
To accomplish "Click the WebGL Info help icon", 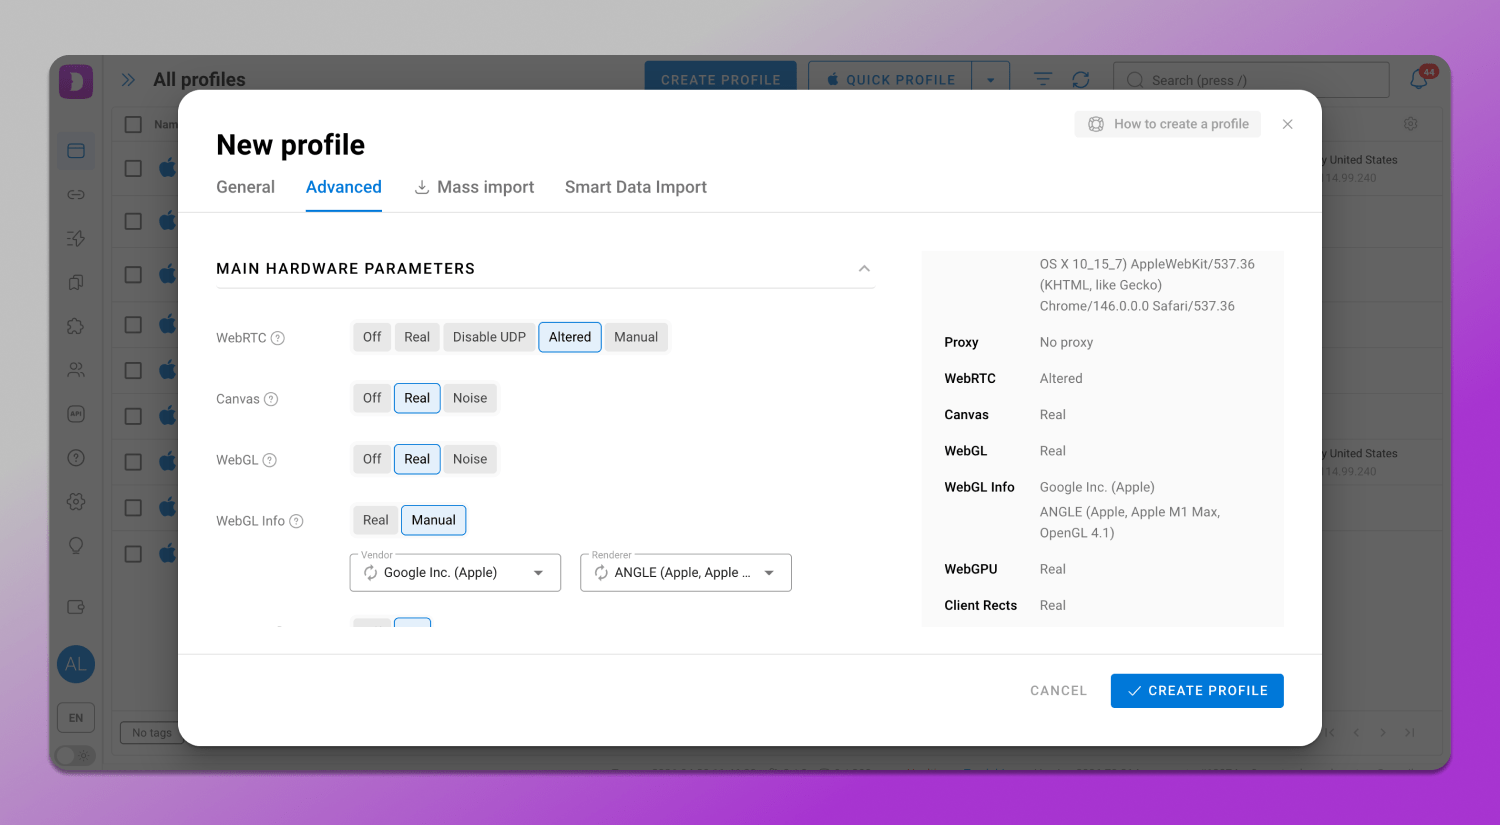I will (296, 521).
